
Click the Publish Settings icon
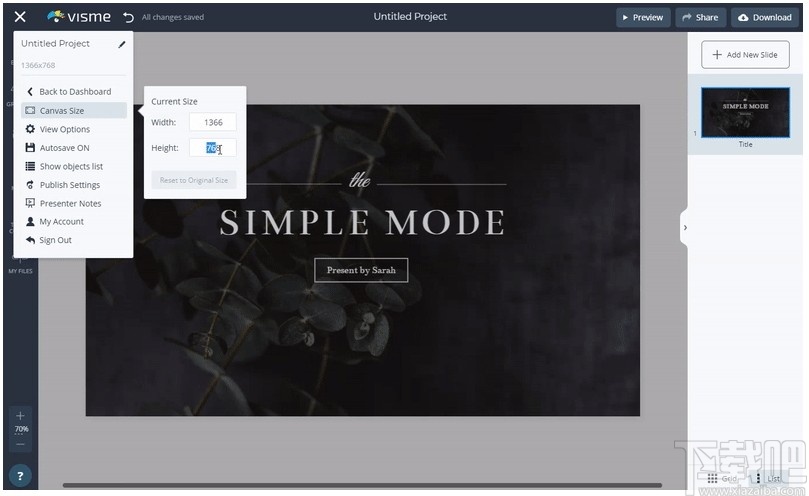[x=30, y=185]
